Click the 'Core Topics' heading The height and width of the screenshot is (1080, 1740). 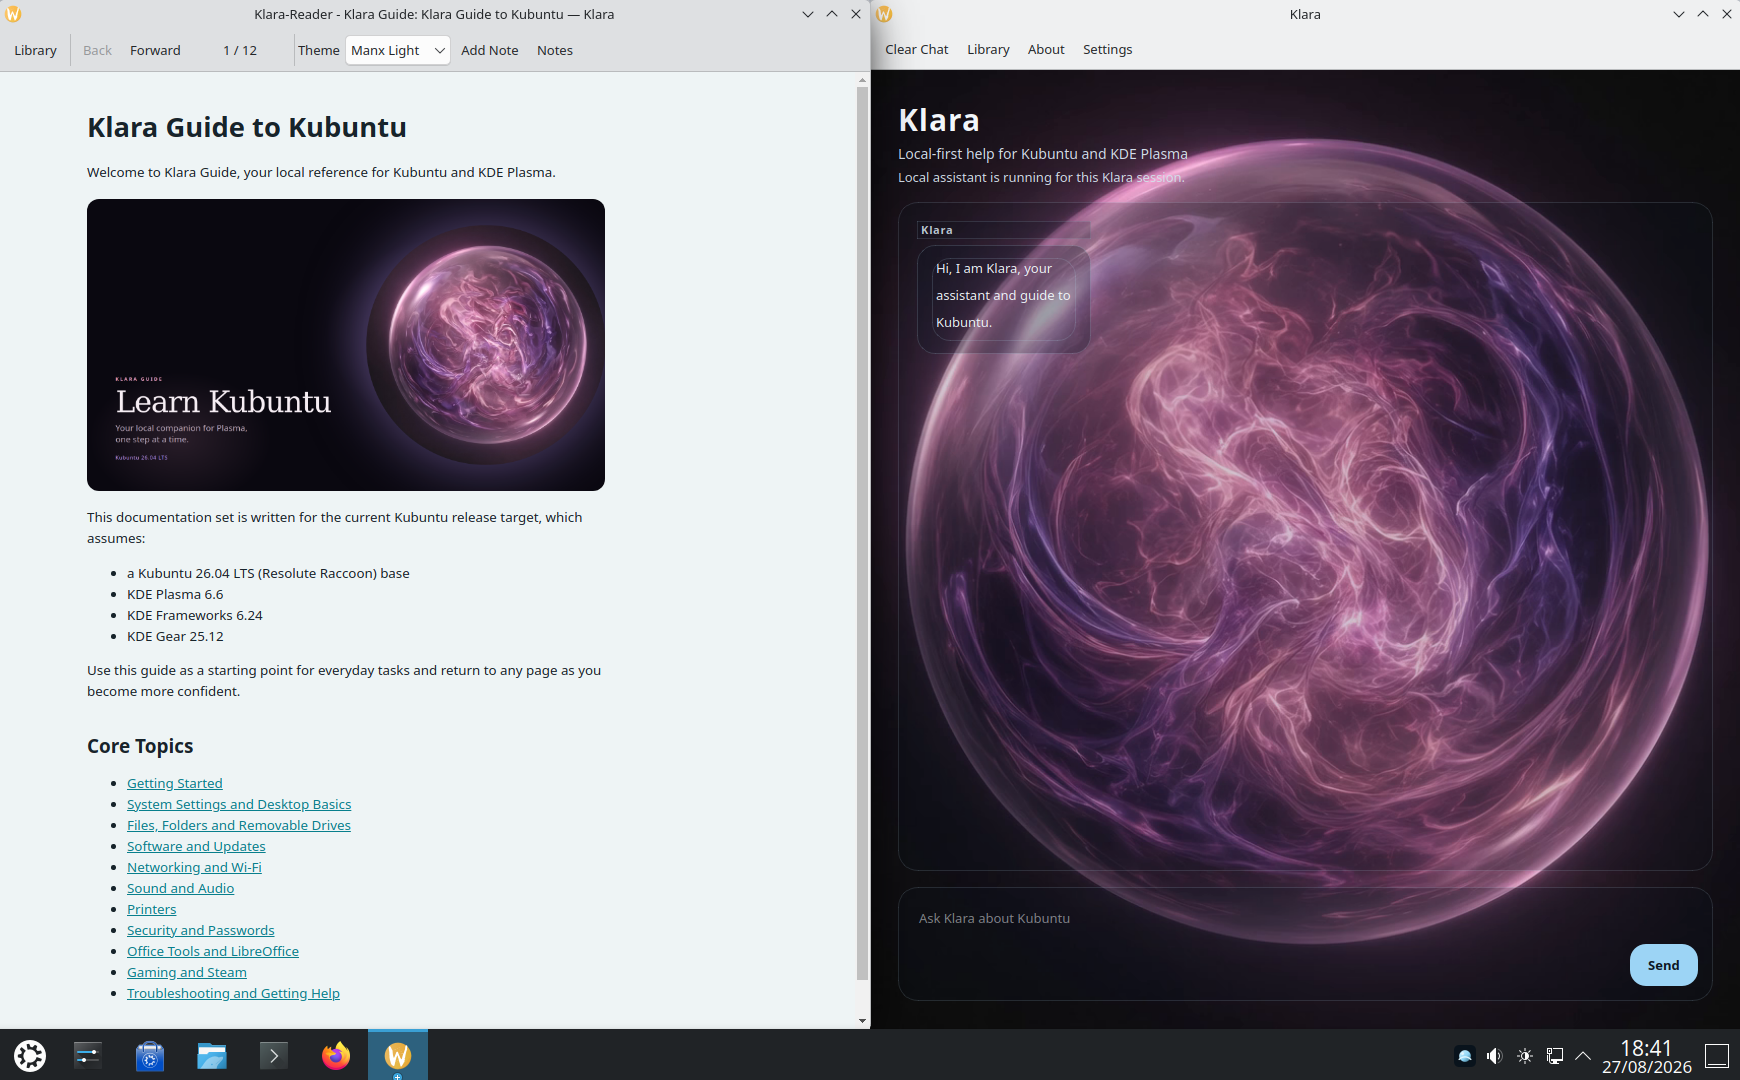[x=140, y=746]
